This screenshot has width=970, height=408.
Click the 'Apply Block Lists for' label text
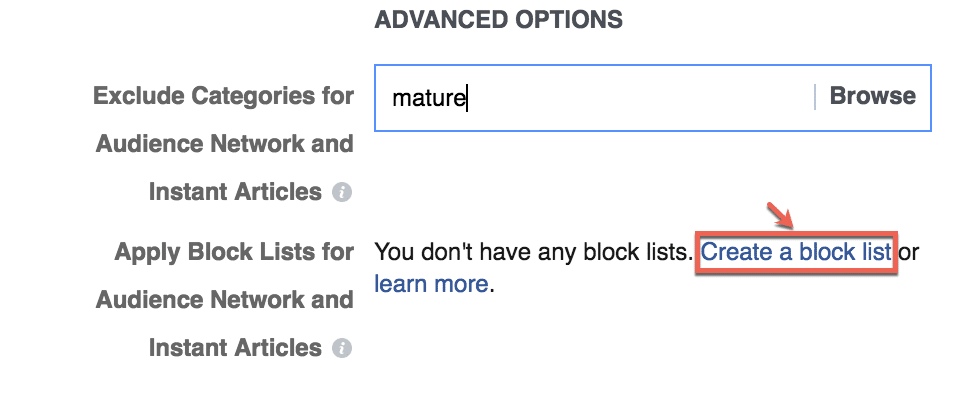tap(234, 252)
